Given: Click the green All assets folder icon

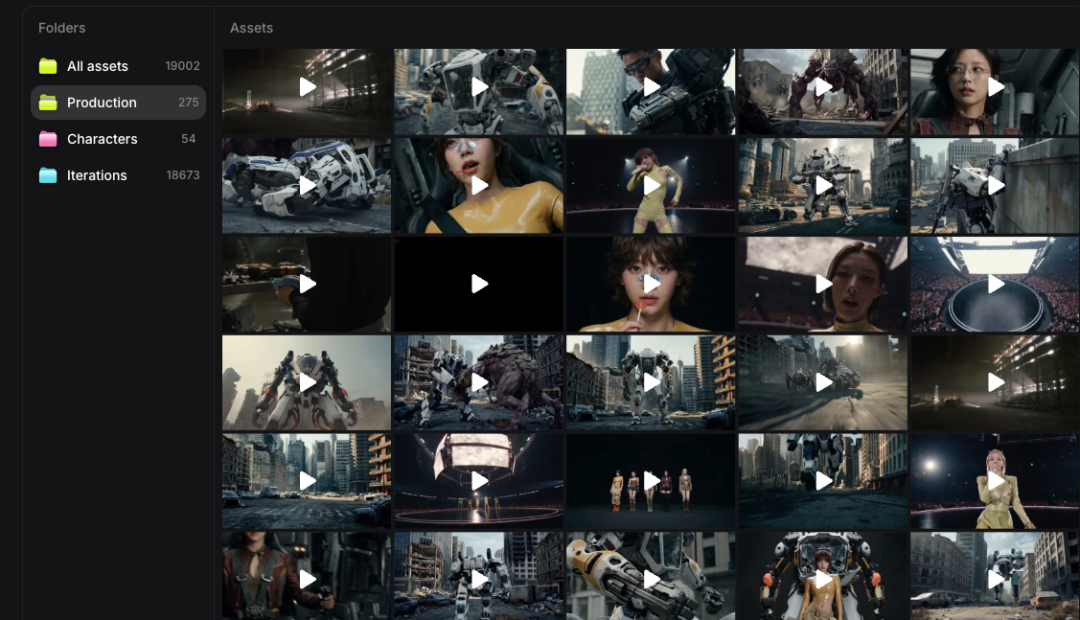Looking at the screenshot, I should pyautogui.click(x=48, y=66).
